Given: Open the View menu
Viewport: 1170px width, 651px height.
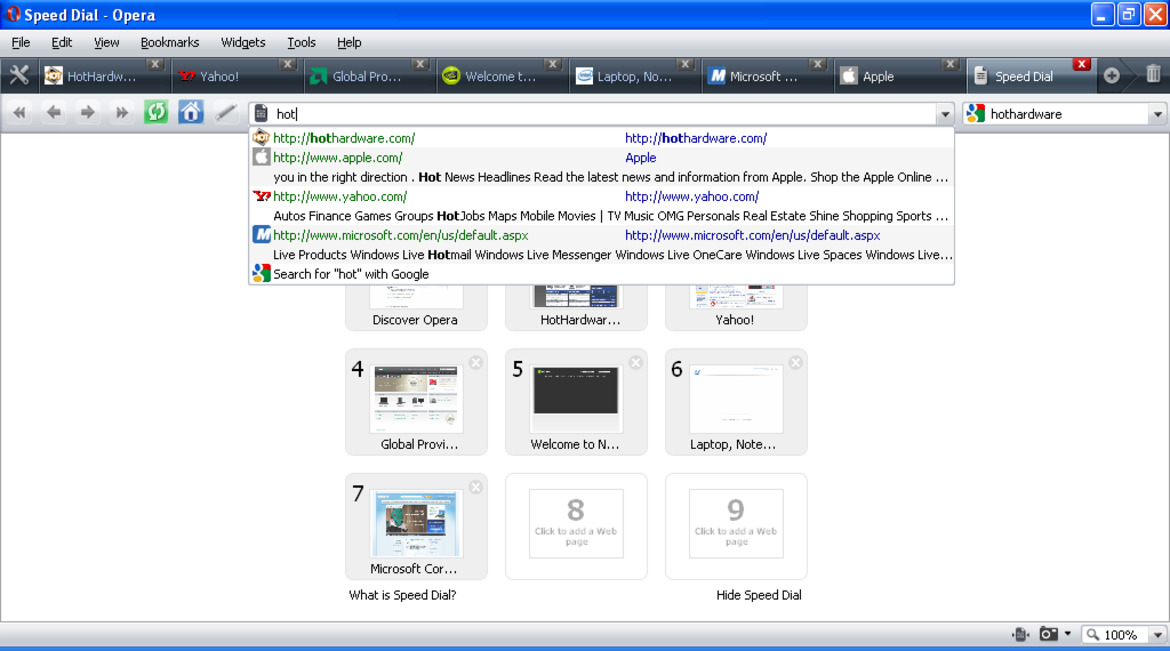Looking at the screenshot, I should 106,43.
